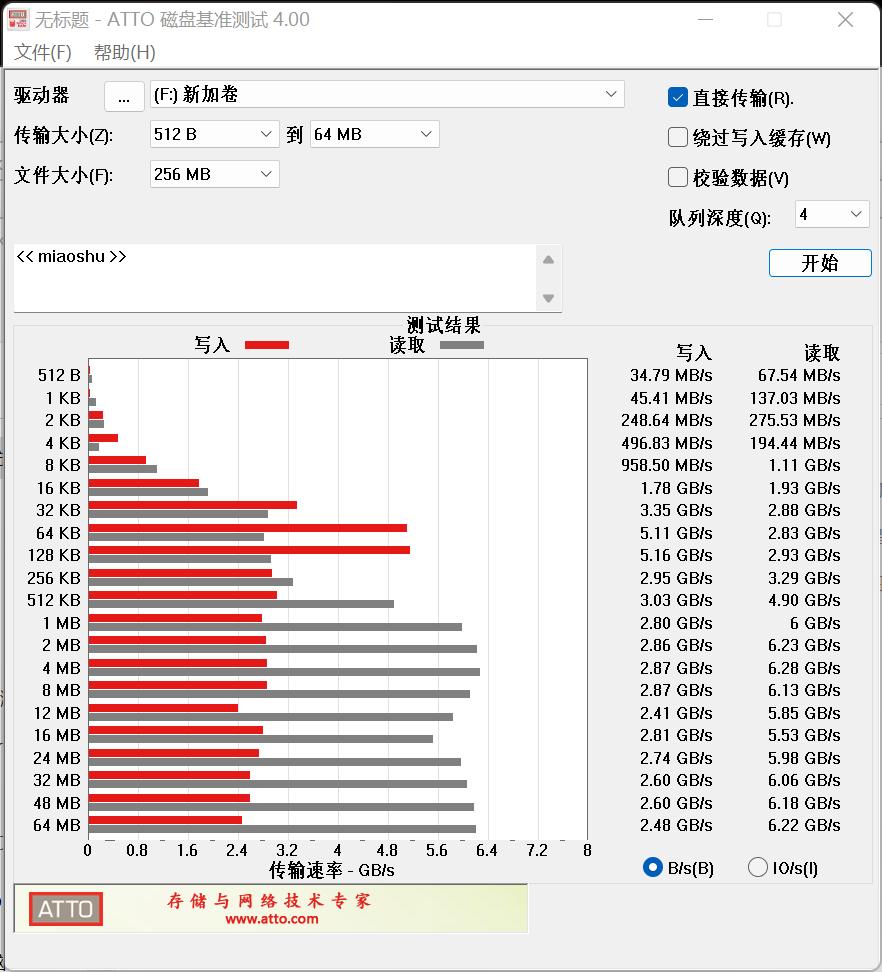Open the queue depth dropdown showing 4
Image resolution: width=882 pixels, height=972 pixels.
click(858, 213)
